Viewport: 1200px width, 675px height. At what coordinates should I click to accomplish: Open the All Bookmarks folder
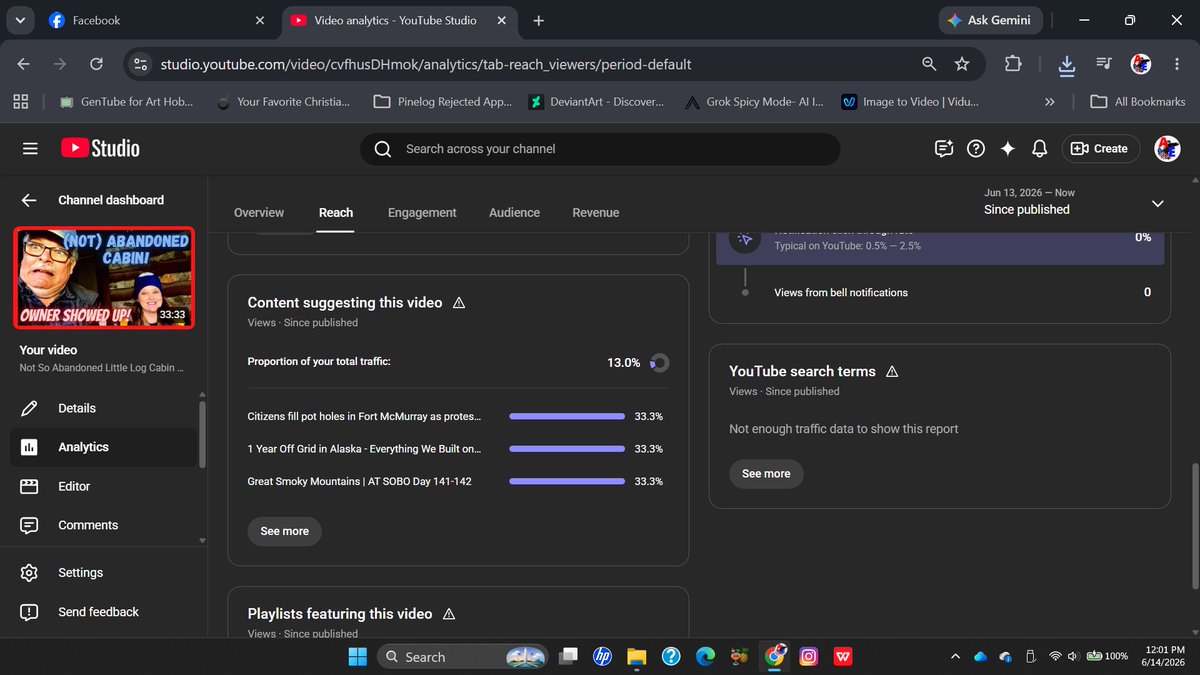(x=1137, y=101)
